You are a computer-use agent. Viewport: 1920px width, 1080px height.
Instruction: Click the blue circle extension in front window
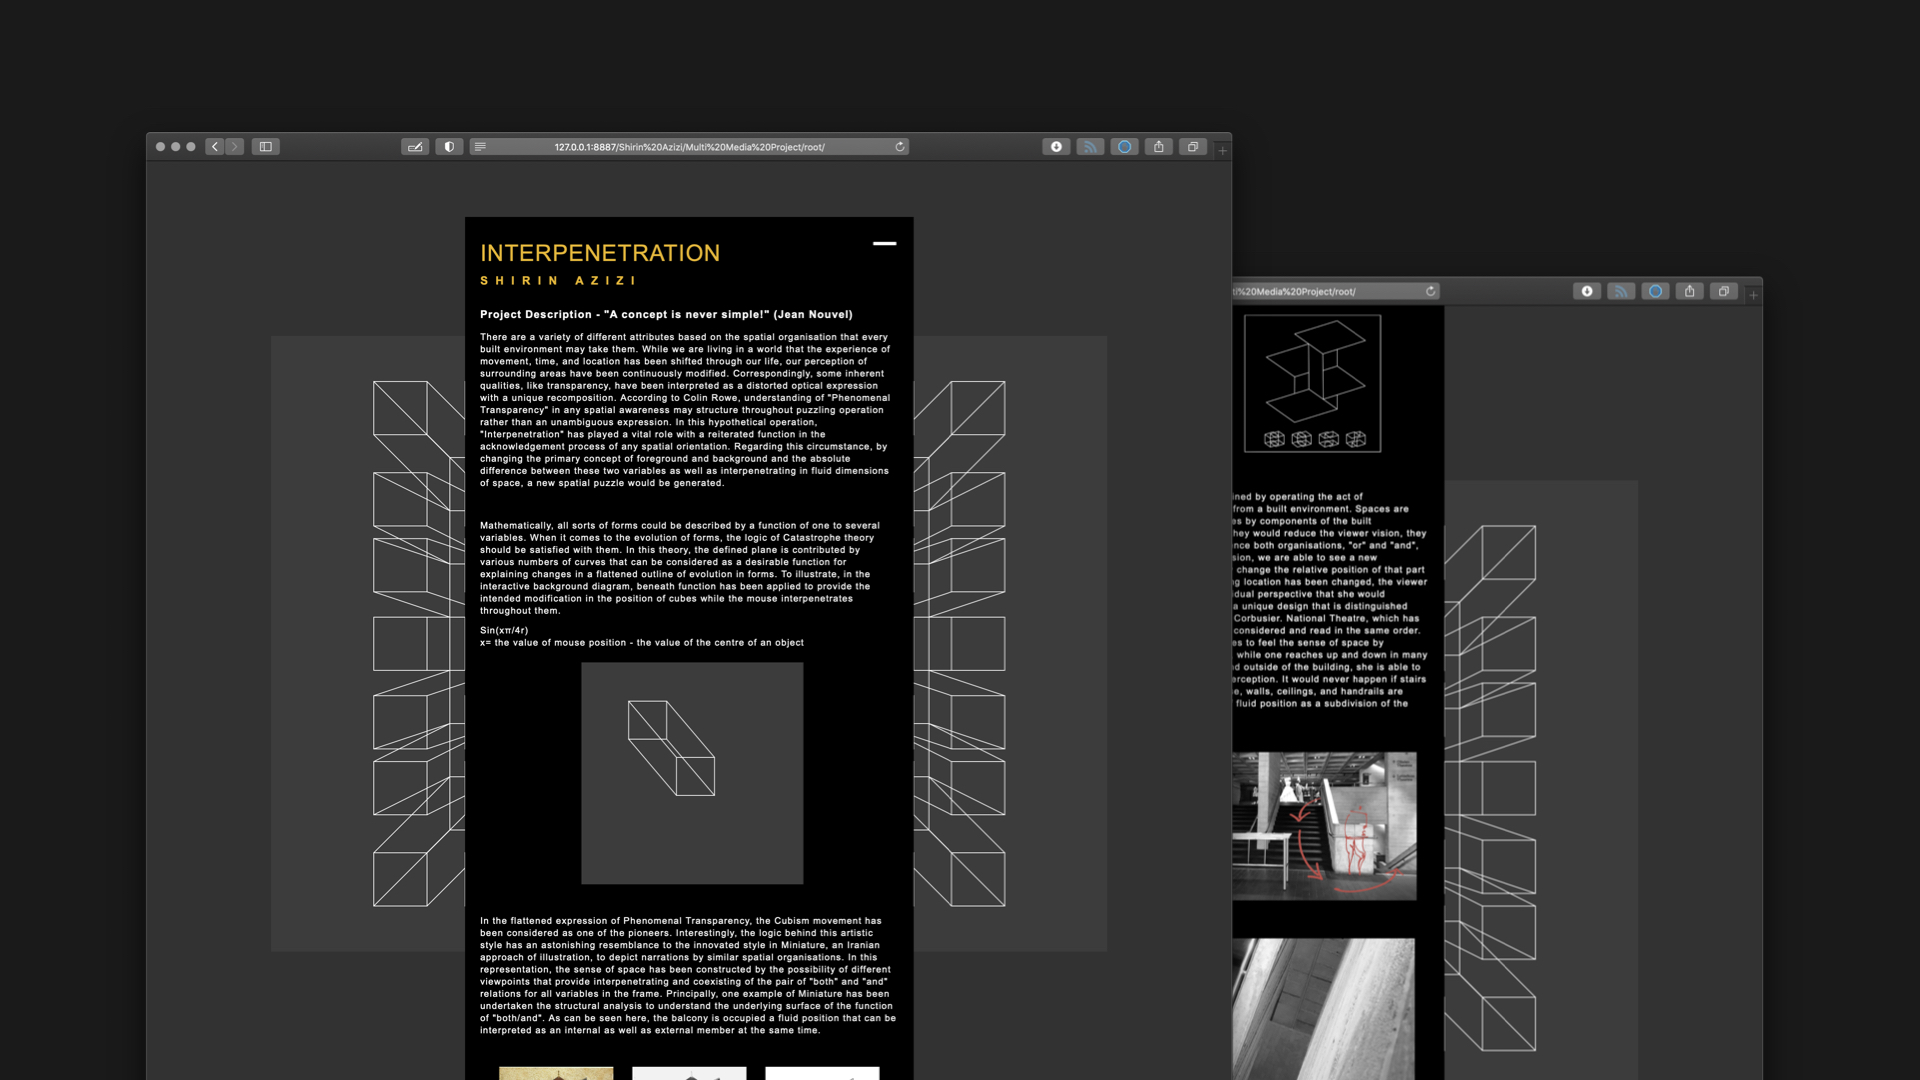pyautogui.click(x=1124, y=147)
